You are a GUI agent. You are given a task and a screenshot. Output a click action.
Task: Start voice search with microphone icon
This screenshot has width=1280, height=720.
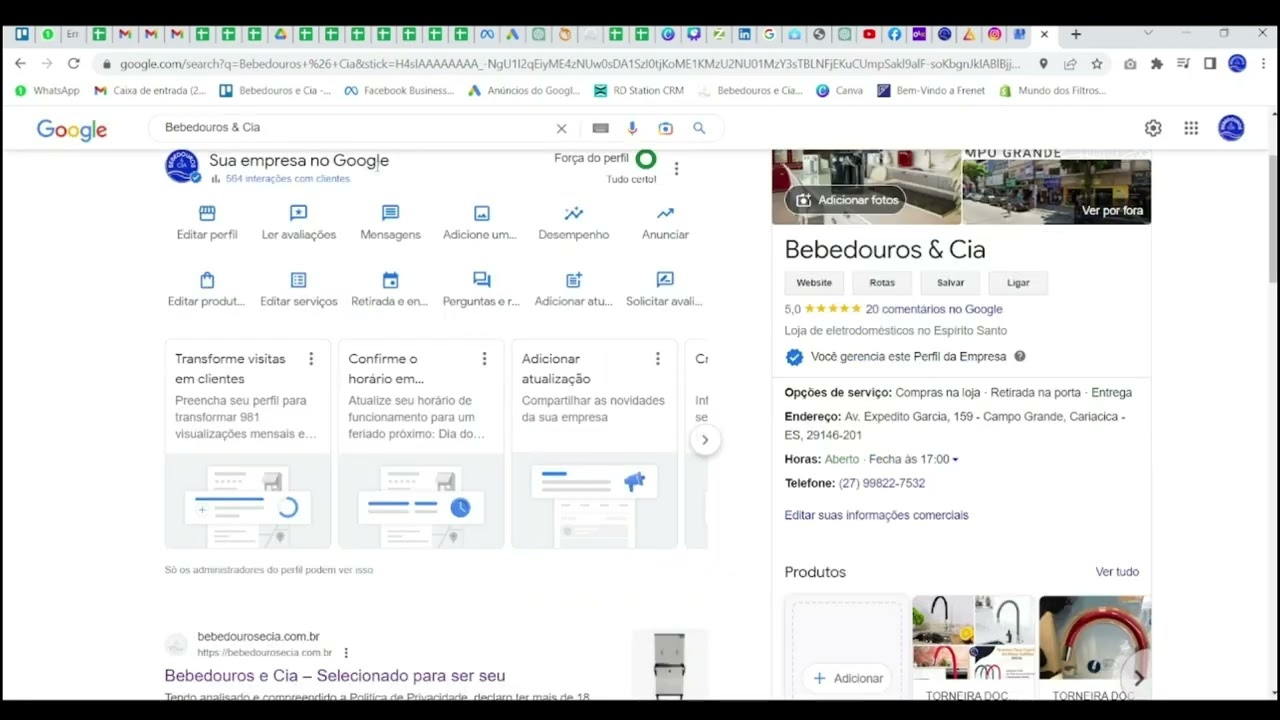632,128
